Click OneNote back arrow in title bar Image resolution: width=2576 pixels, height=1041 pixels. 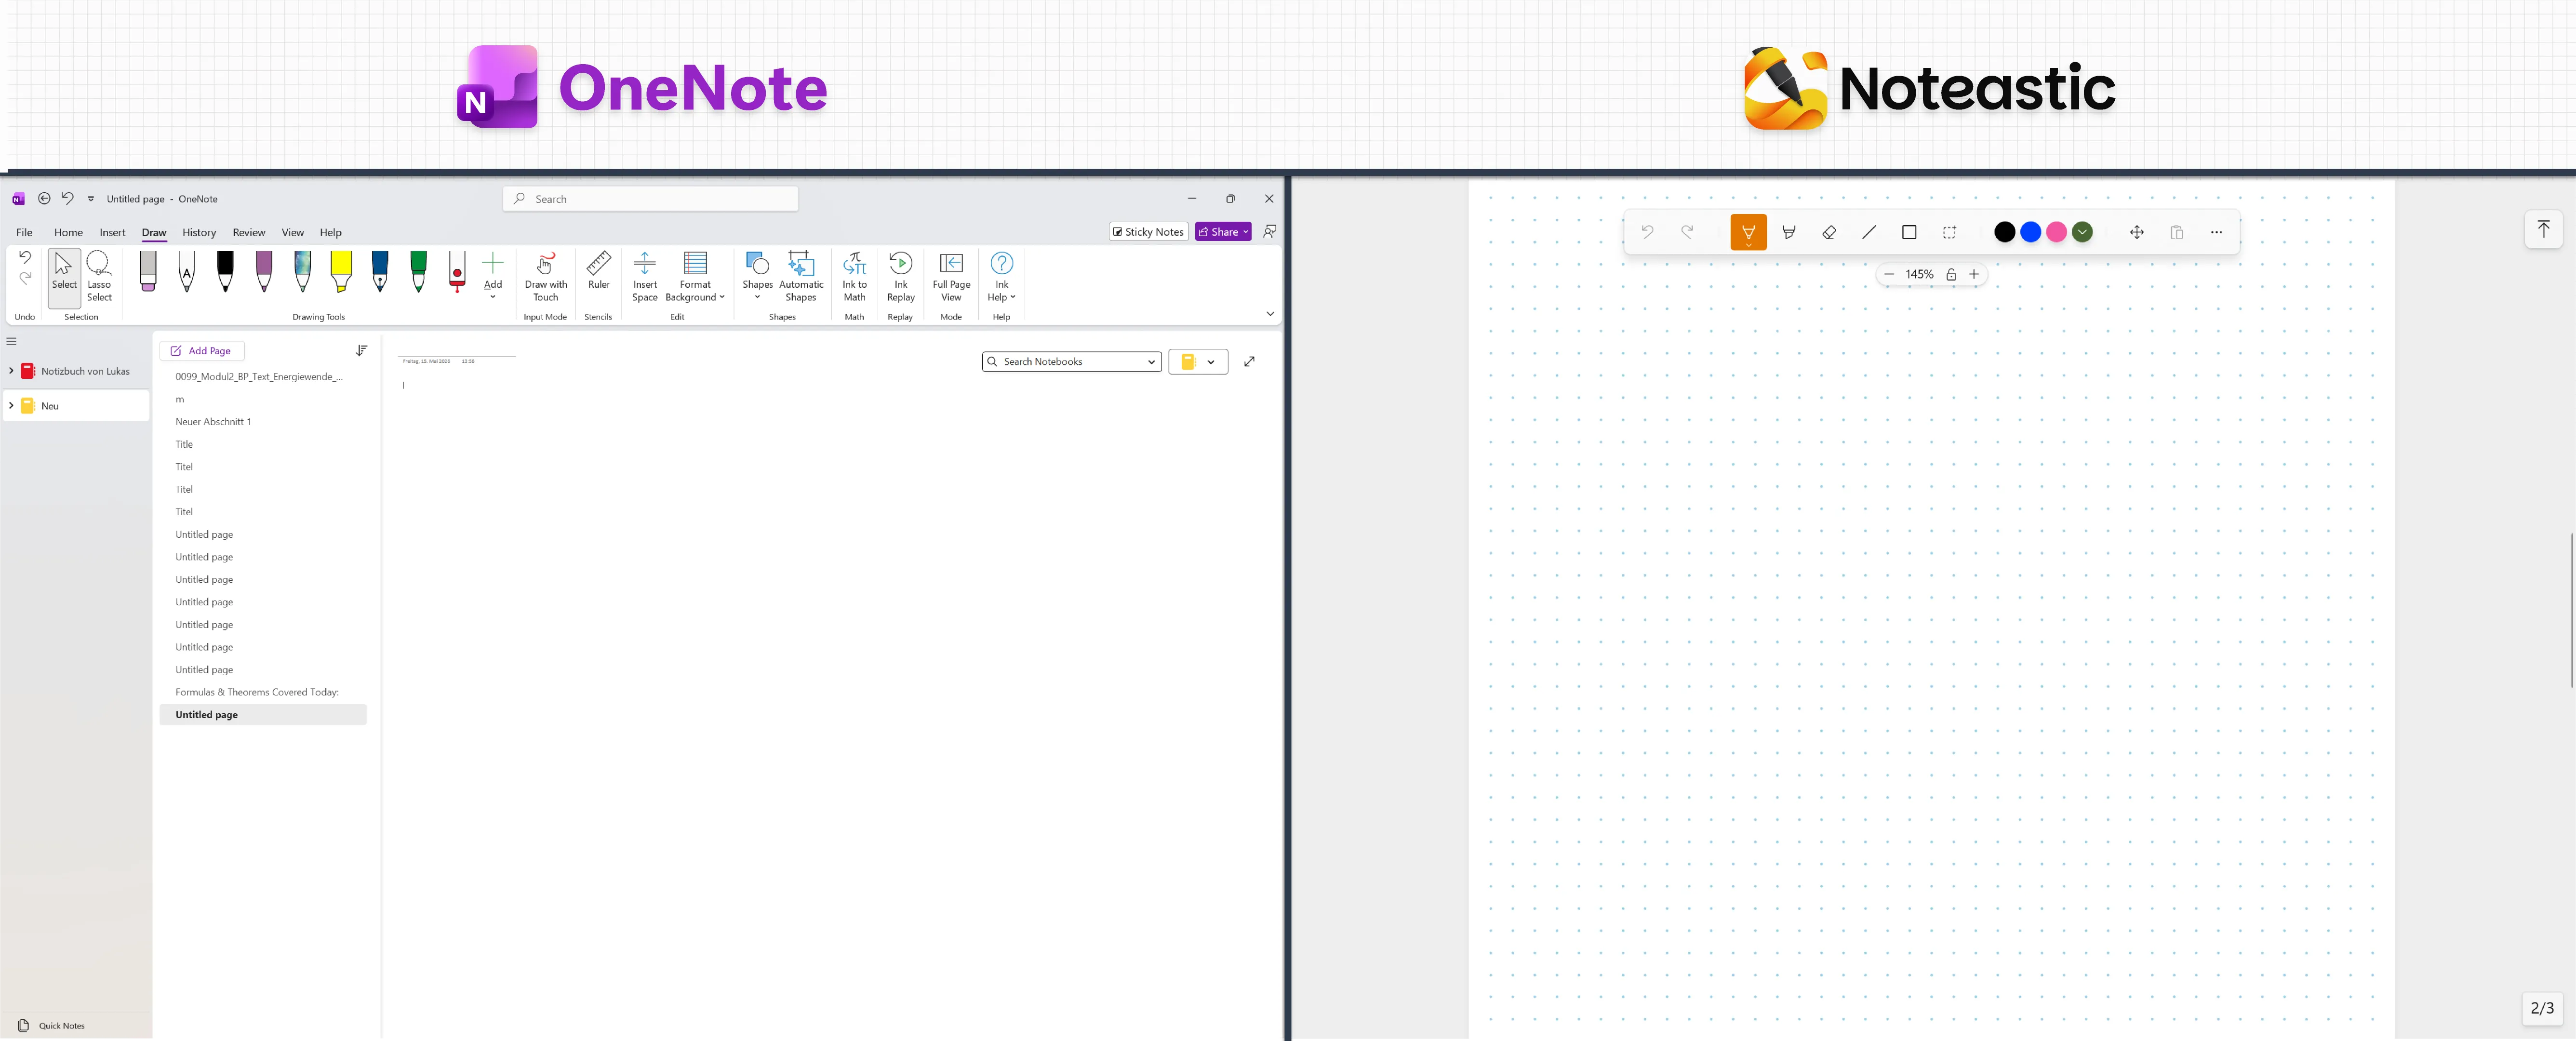pyautogui.click(x=44, y=198)
